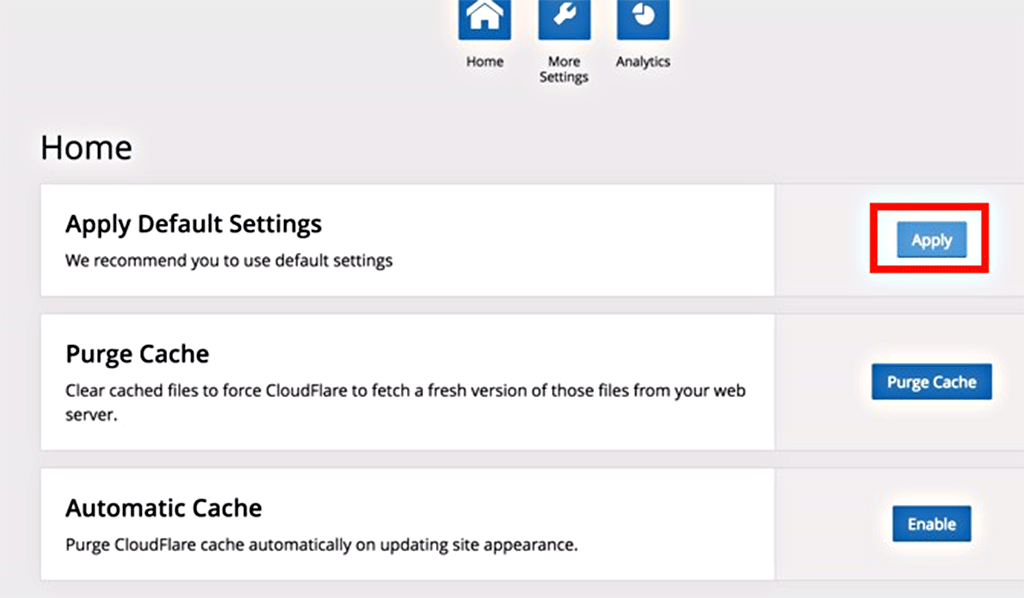1024x598 pixels.
Task: Click the blue Analytics navigation icon
Action: click(642, 18)
